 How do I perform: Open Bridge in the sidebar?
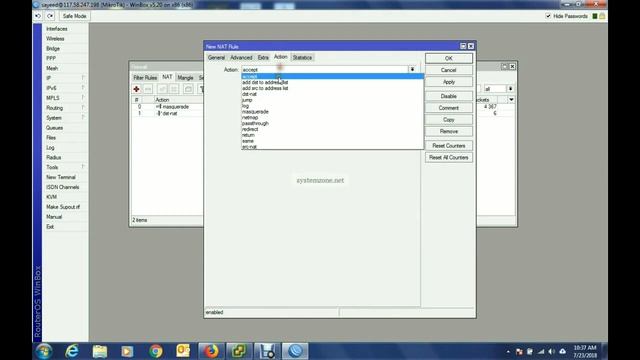pos(53,49)
